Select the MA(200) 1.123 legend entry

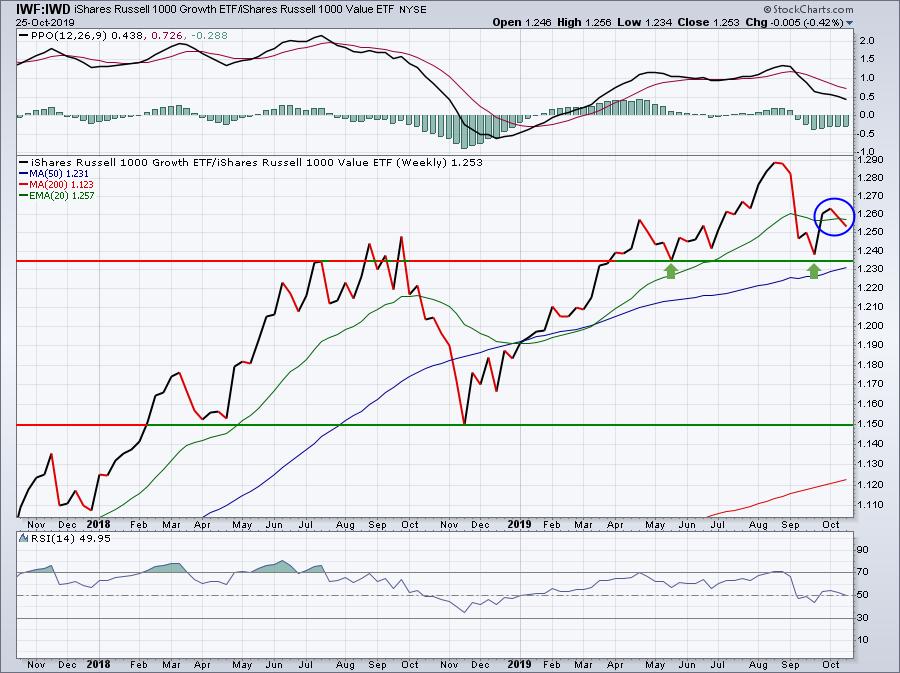coord(56,184)
